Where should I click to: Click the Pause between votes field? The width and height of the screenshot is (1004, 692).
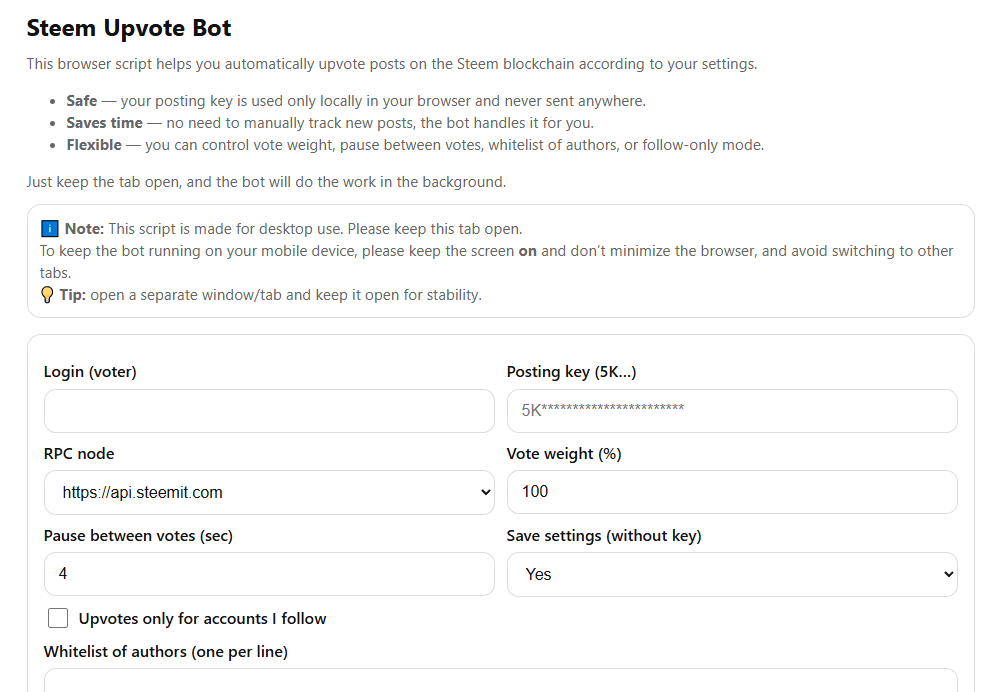click(269, 574)
